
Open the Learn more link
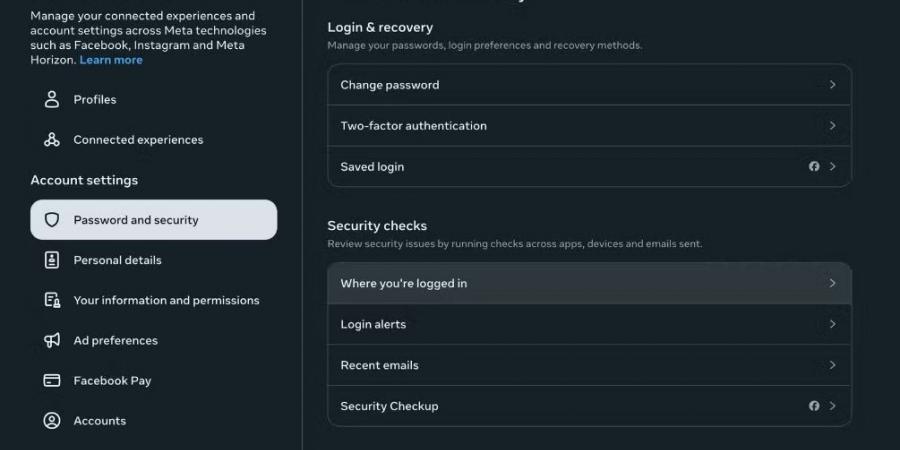click(x=111, y=60)
